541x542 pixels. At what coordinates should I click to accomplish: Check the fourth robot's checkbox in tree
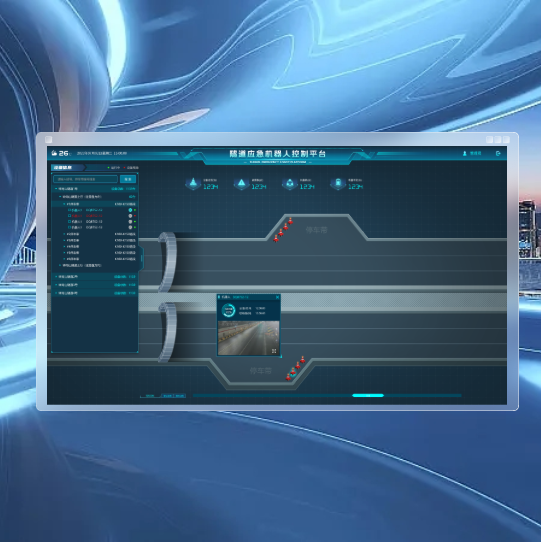click(x=69, y=227)
